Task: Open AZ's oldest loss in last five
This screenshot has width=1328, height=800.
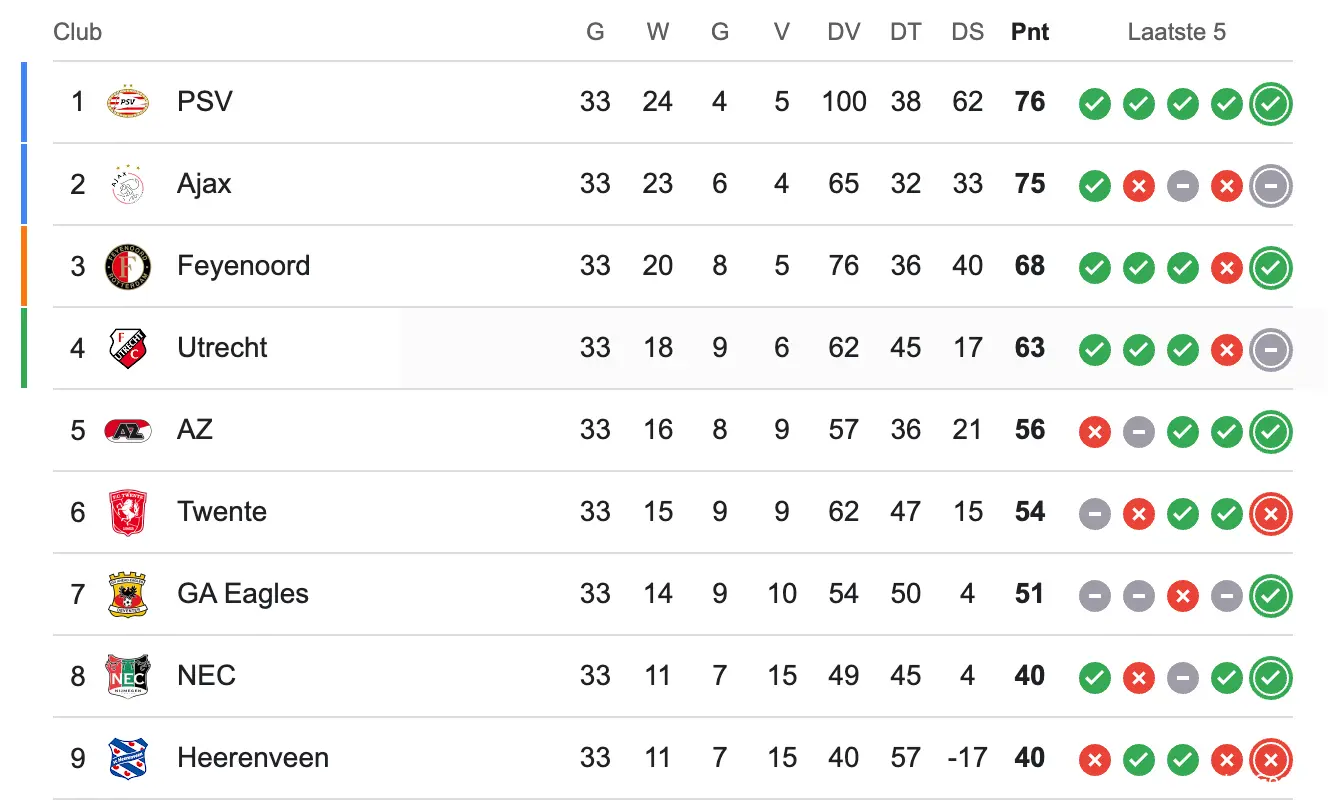Action: [x=1095, y=432]
